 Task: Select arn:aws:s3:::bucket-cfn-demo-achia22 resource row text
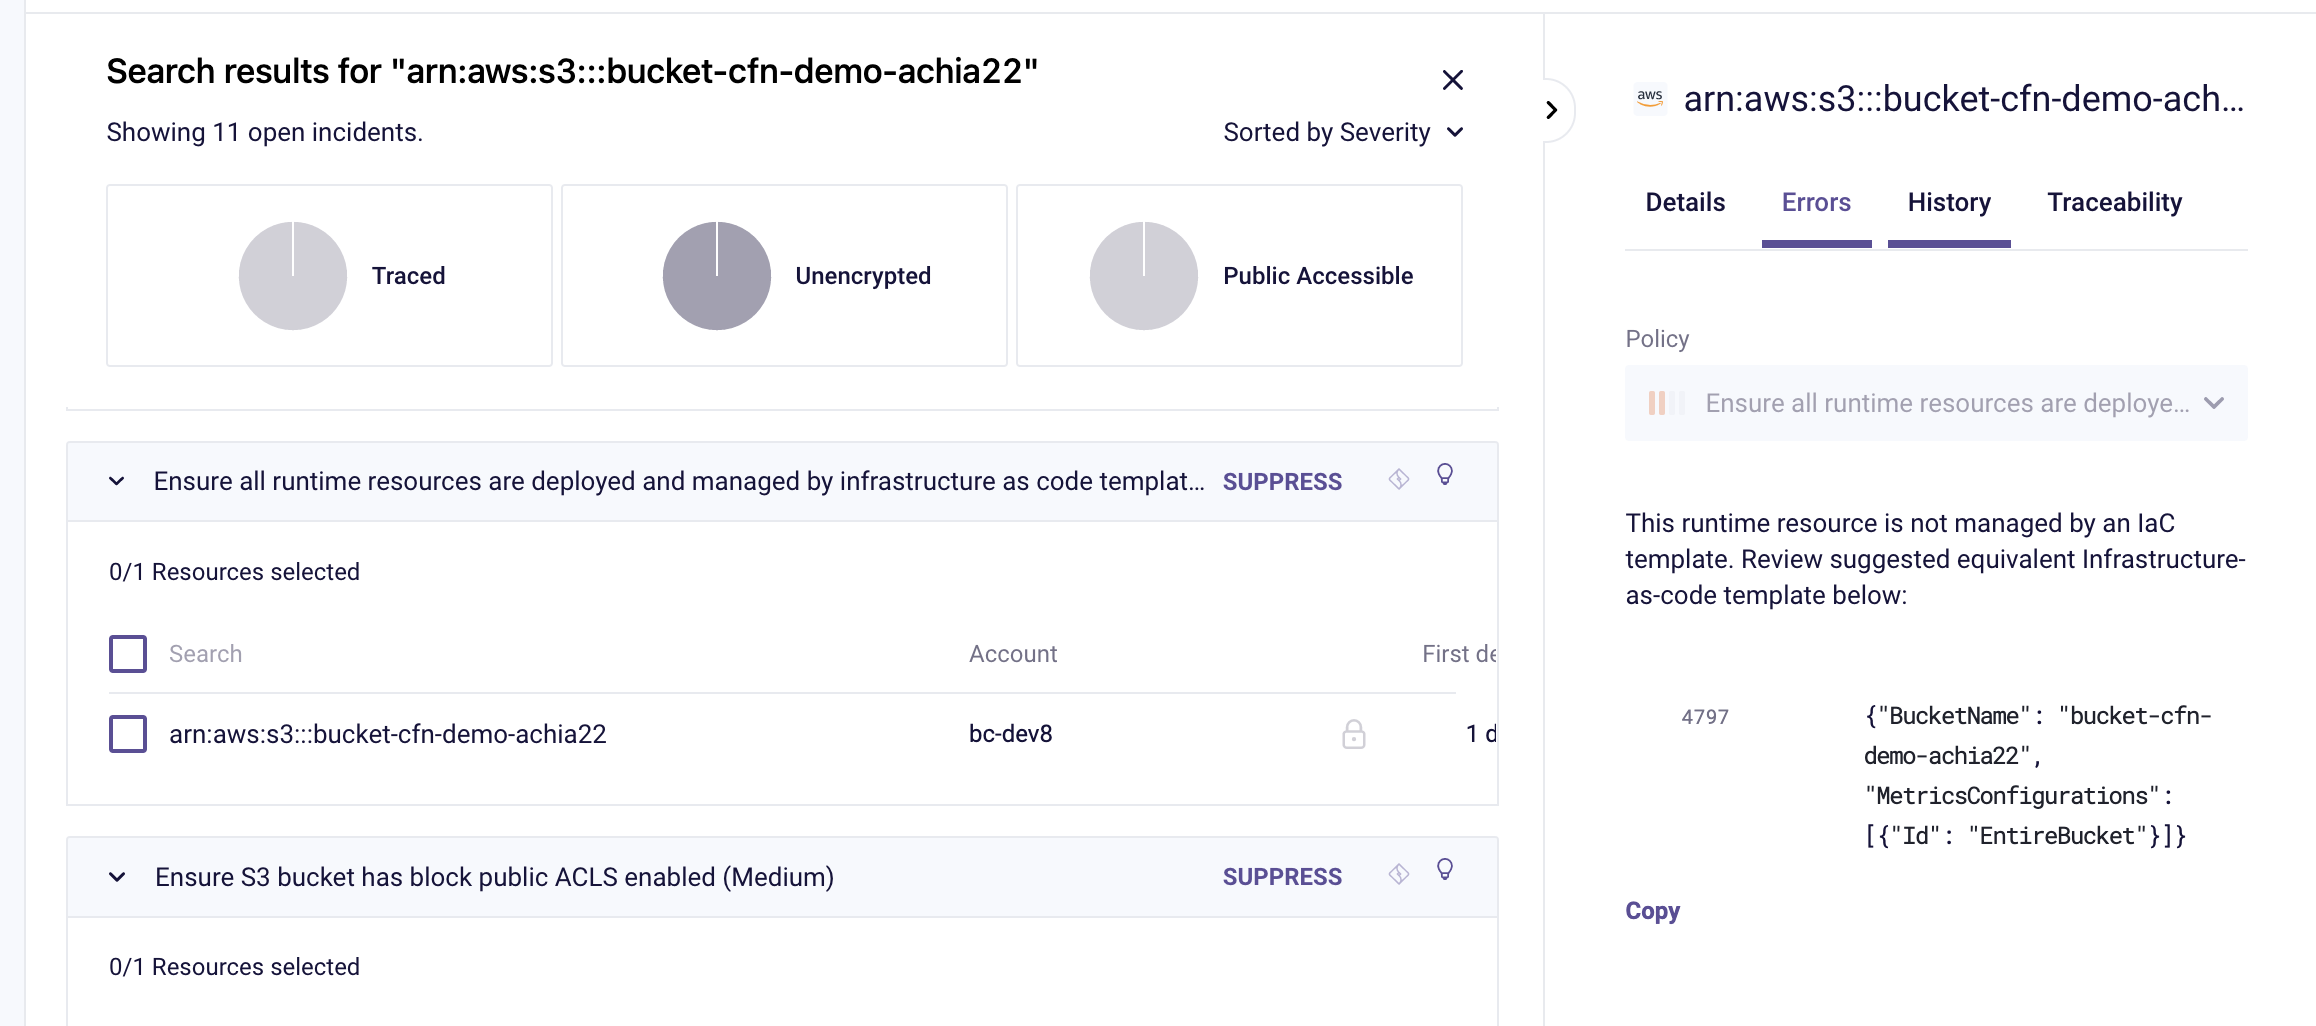[388, 734]
